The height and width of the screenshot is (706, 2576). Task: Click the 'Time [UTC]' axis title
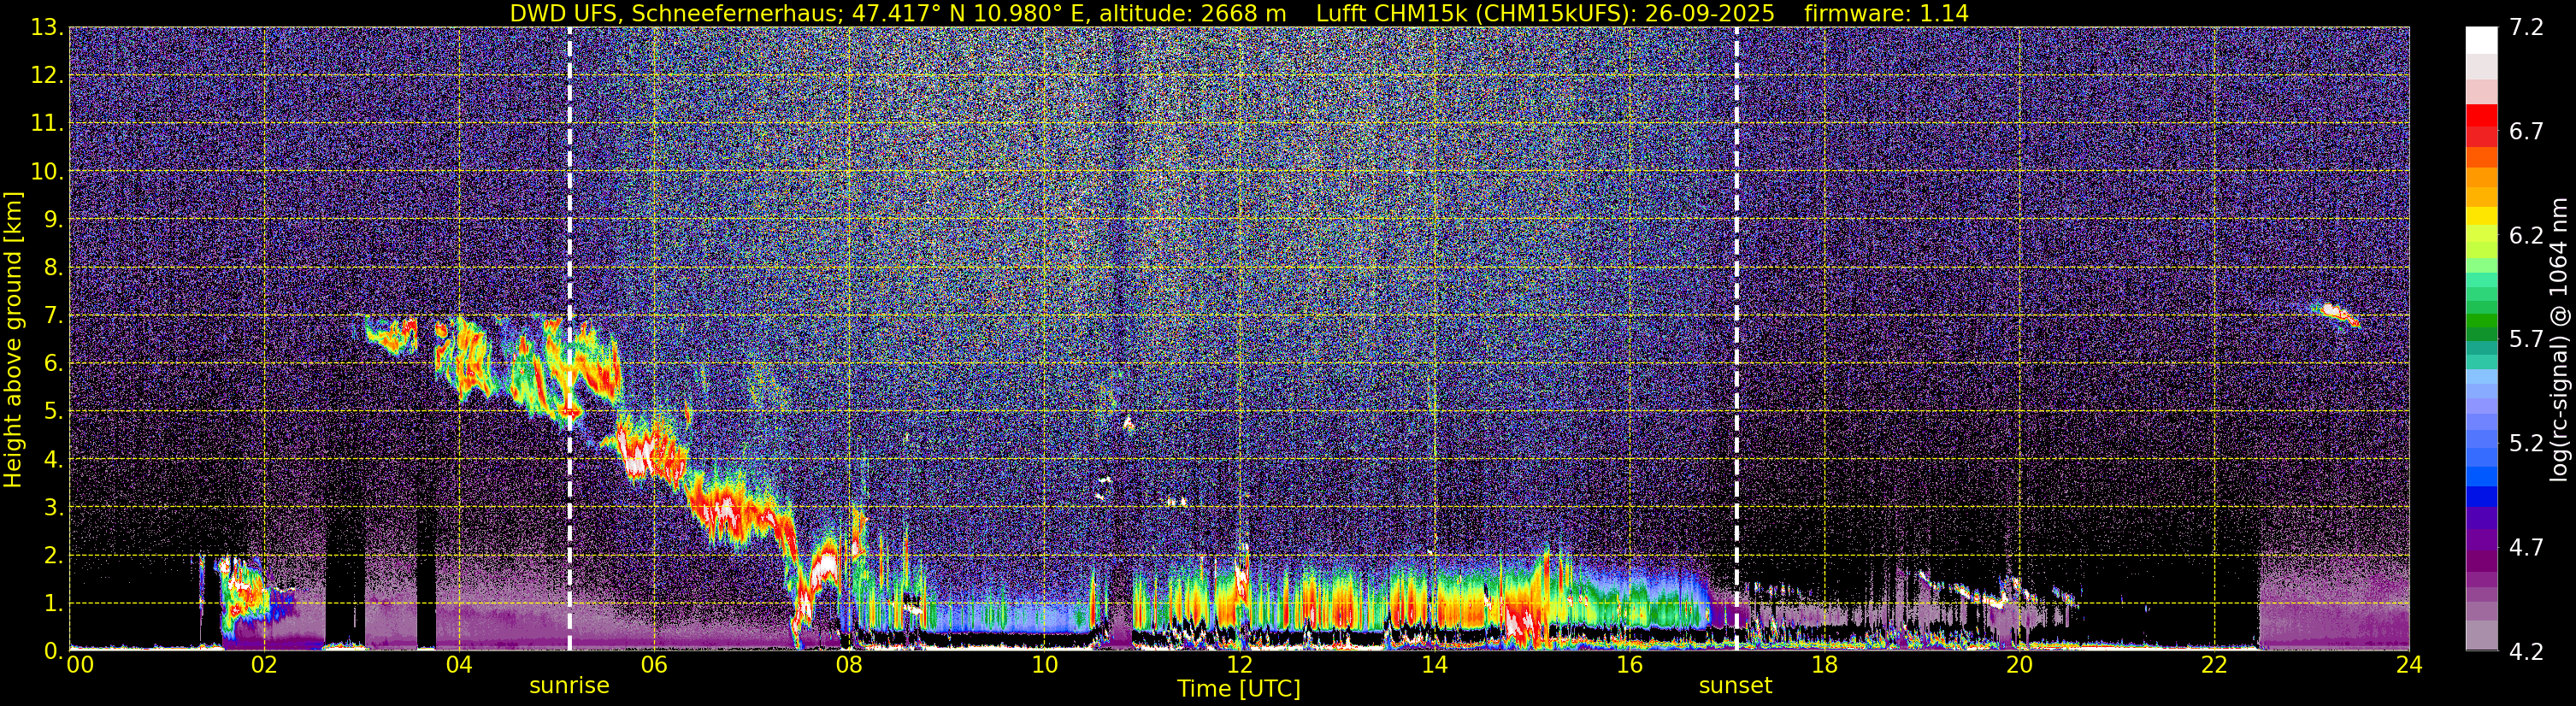click(x=1239, y=689)
